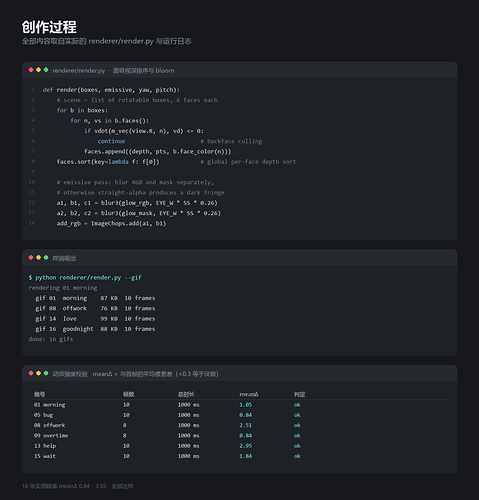Click 'ok' verdict in the morning row
This screenshot has width=479, height=500.
(x=297, y=405)
